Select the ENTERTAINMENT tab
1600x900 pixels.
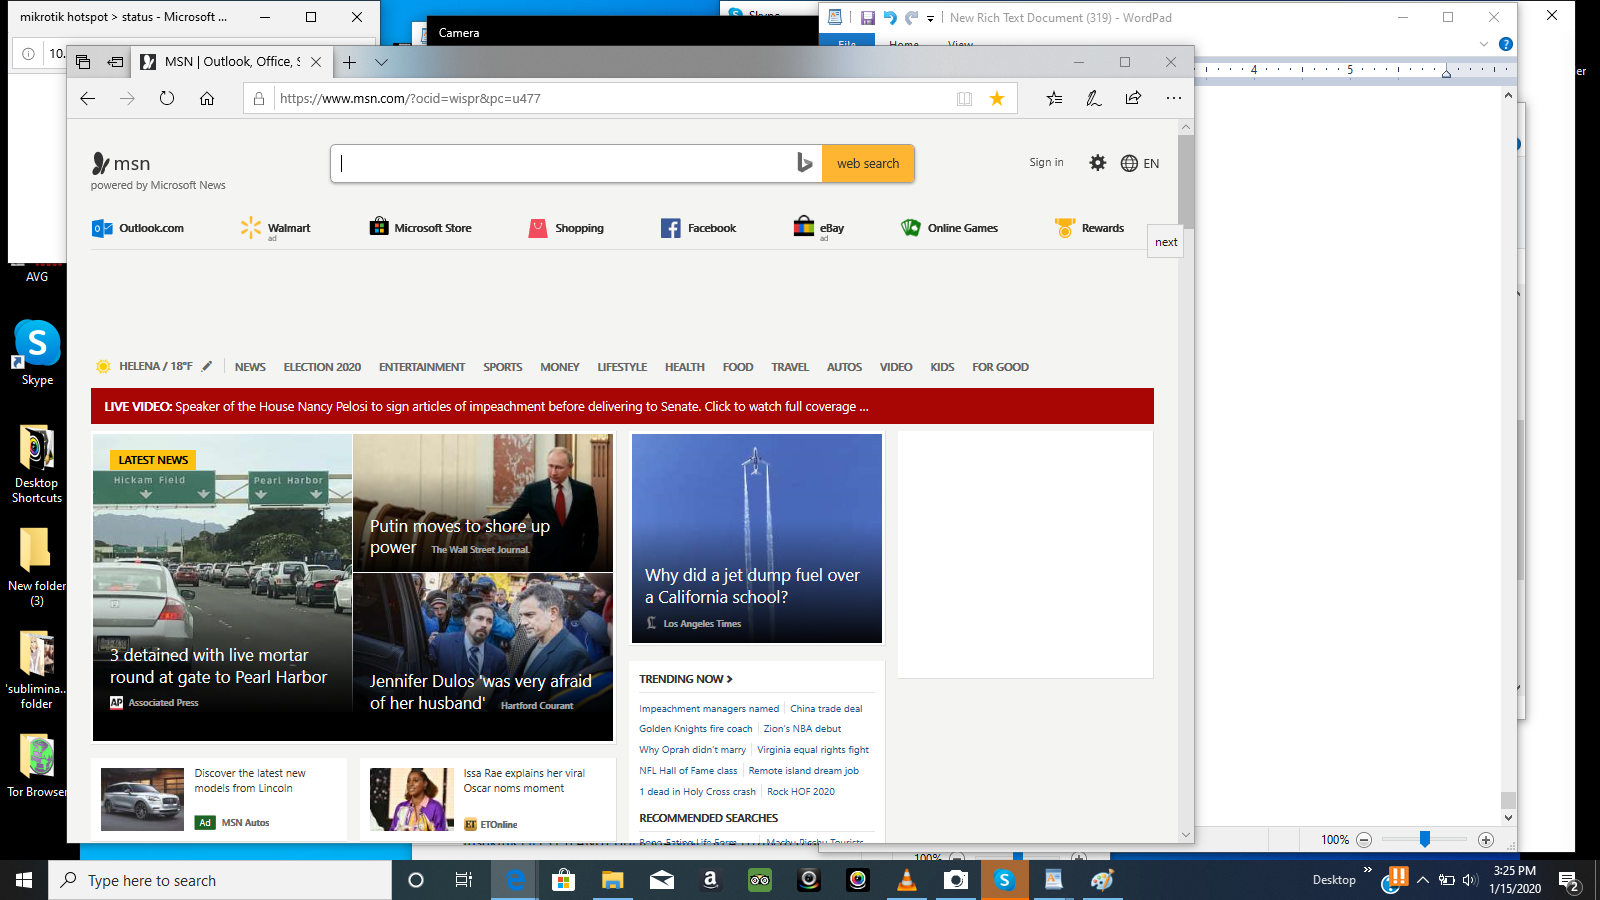[x=422, y=367]
